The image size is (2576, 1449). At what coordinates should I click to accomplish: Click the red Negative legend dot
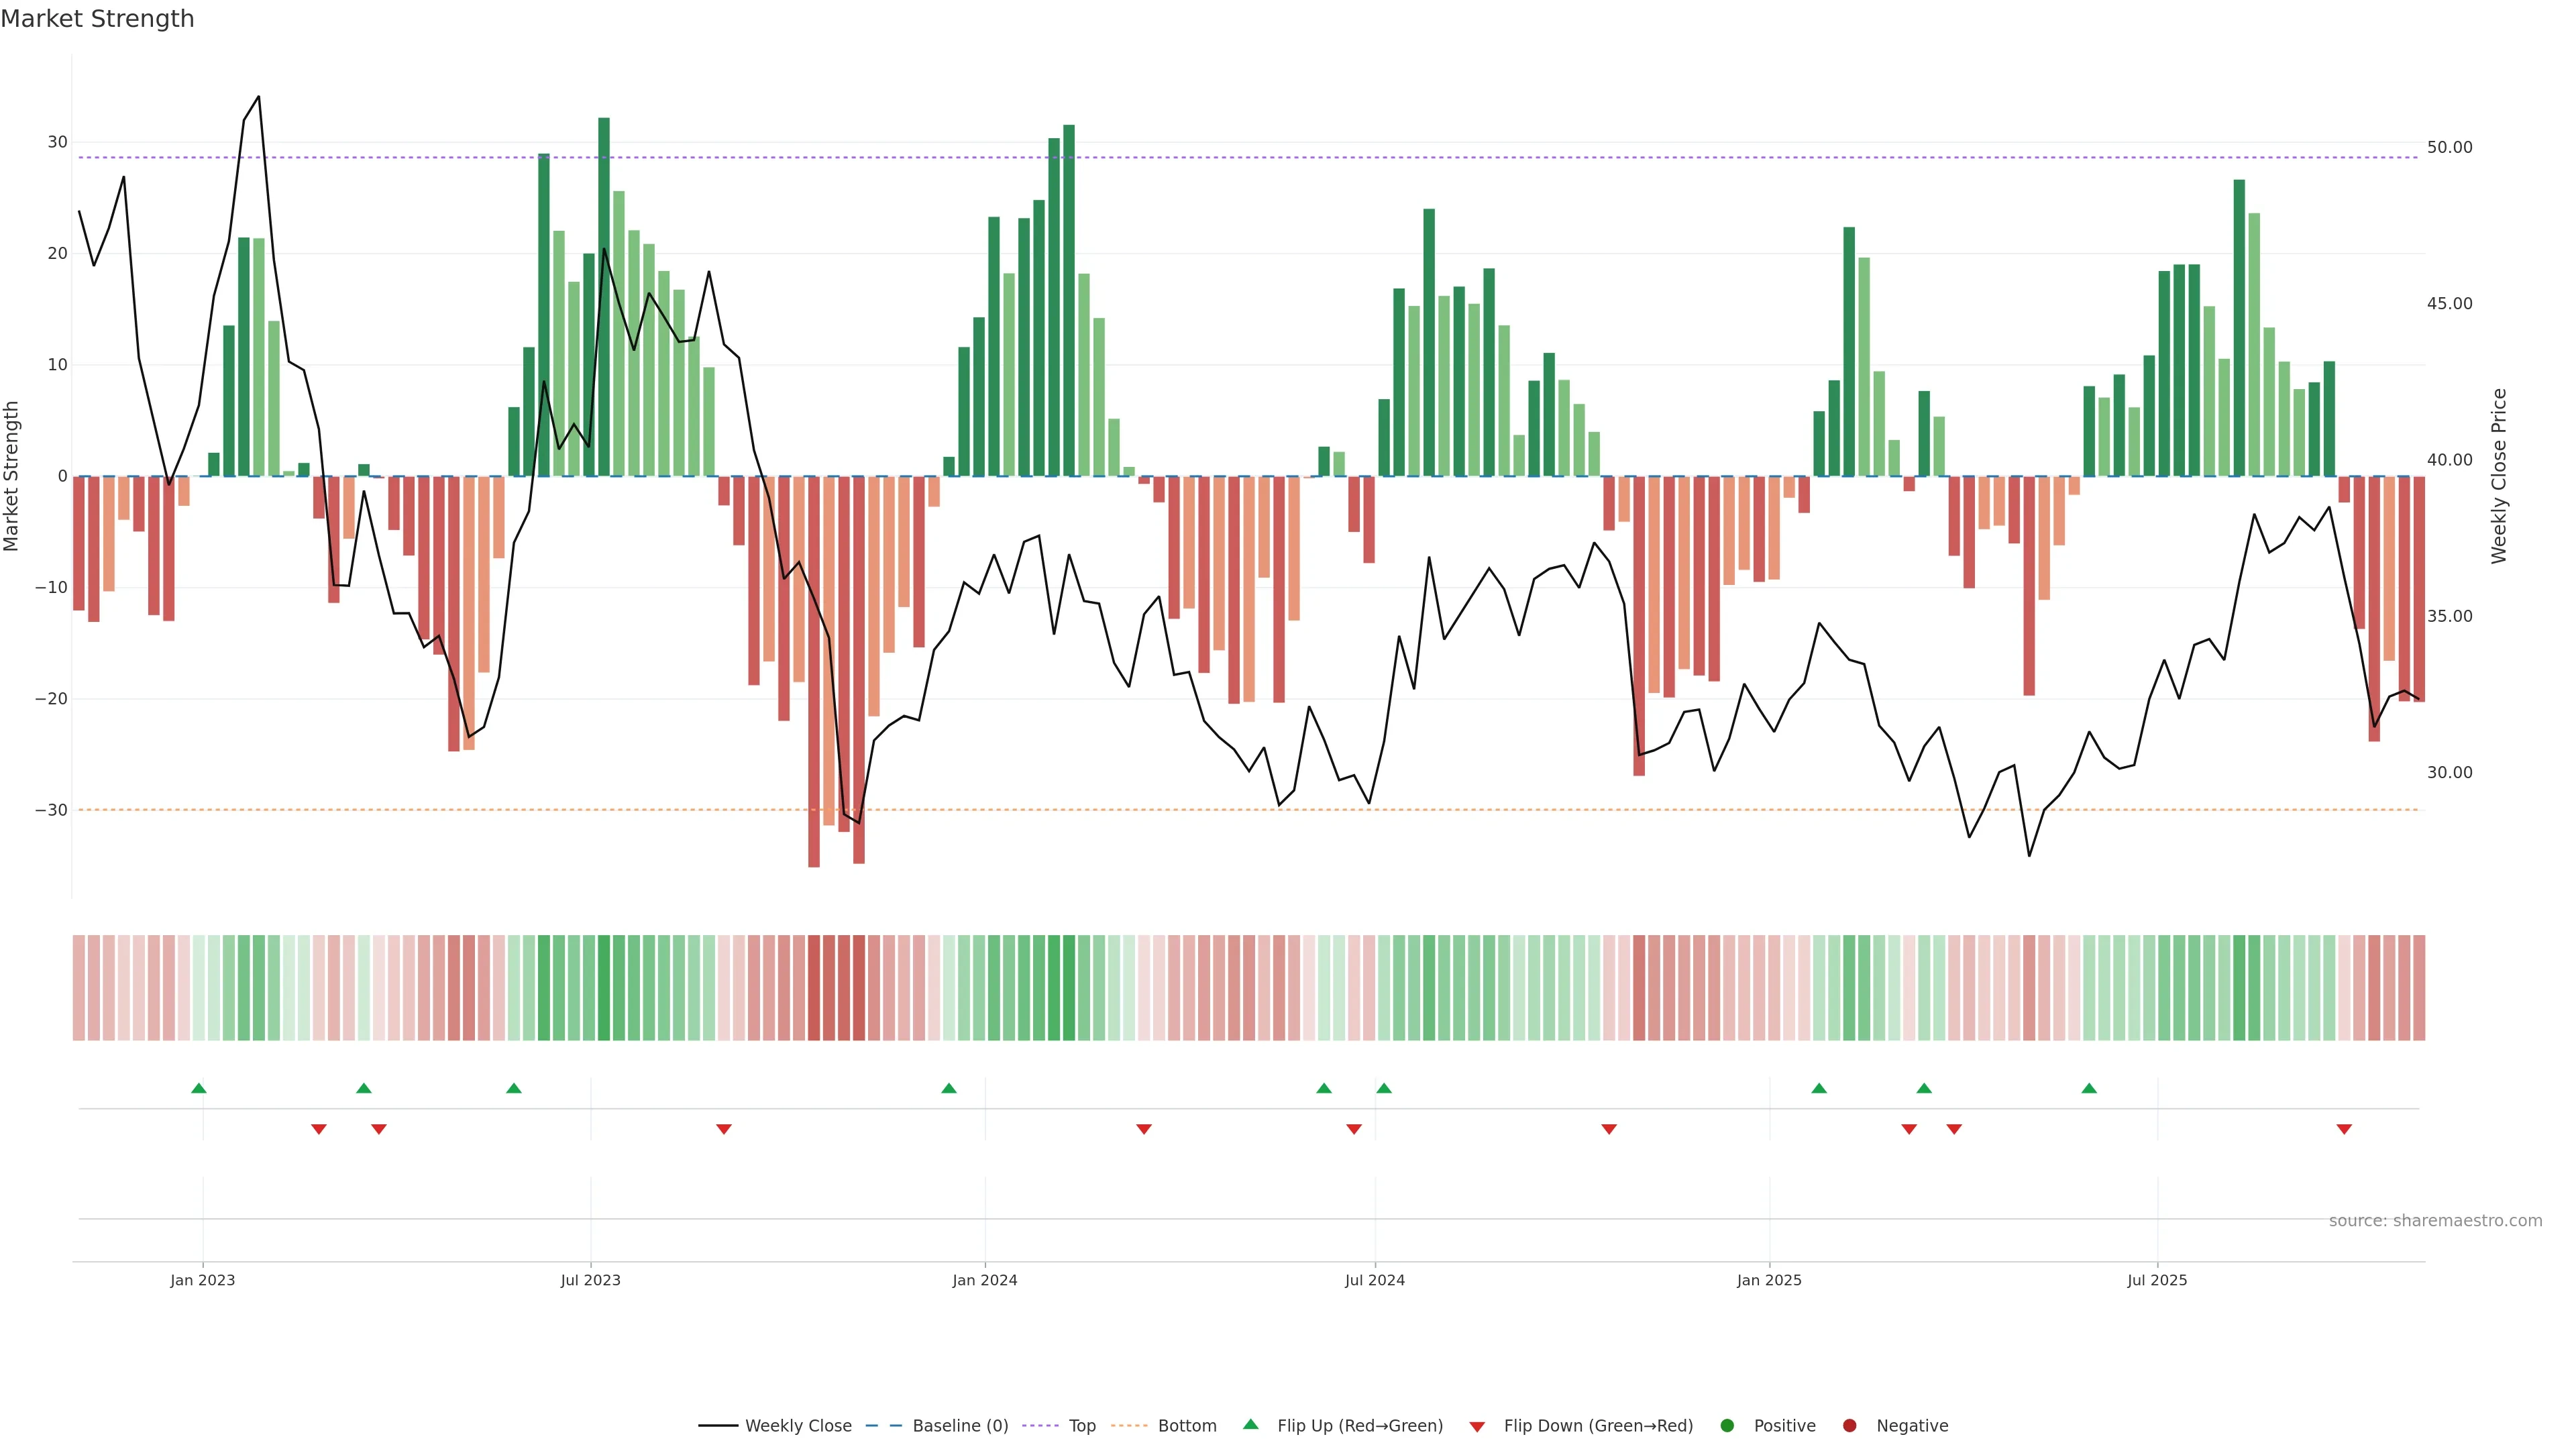point(1849,1426)
